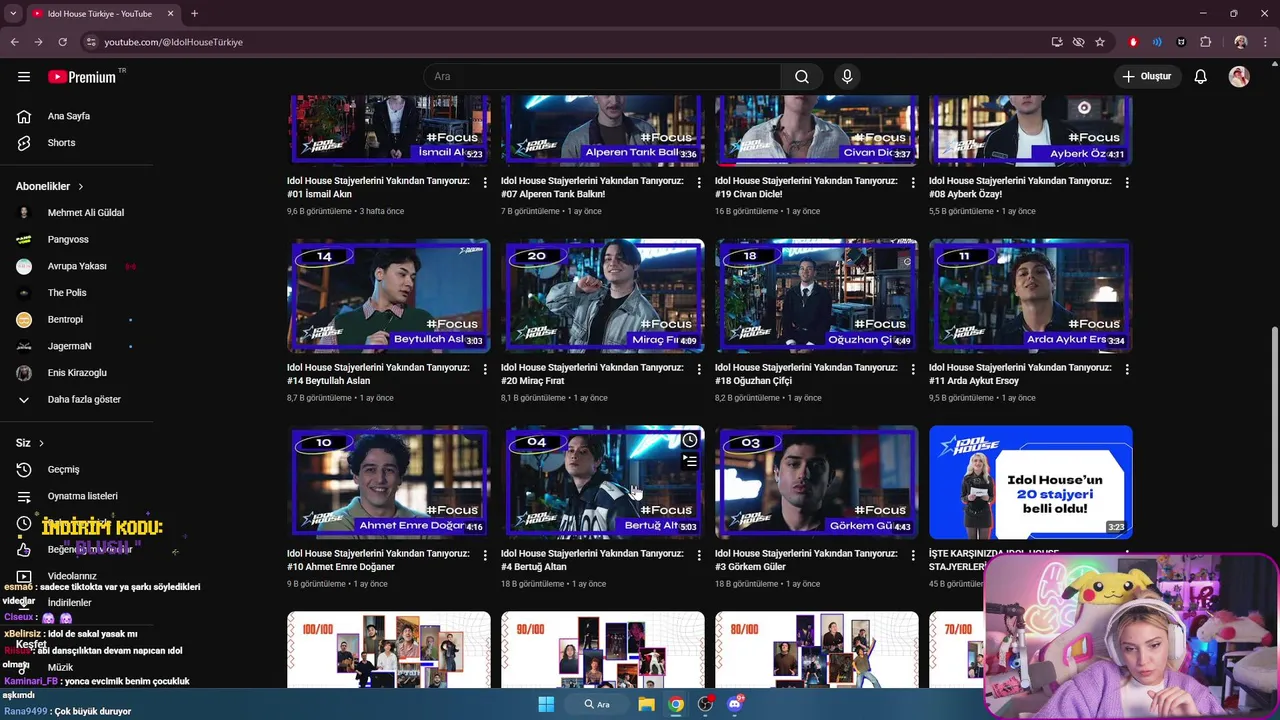Open the browser extensions puzzle icon
The height and width of the screenshot is (720, 1280).
(x=1205, y=42)
